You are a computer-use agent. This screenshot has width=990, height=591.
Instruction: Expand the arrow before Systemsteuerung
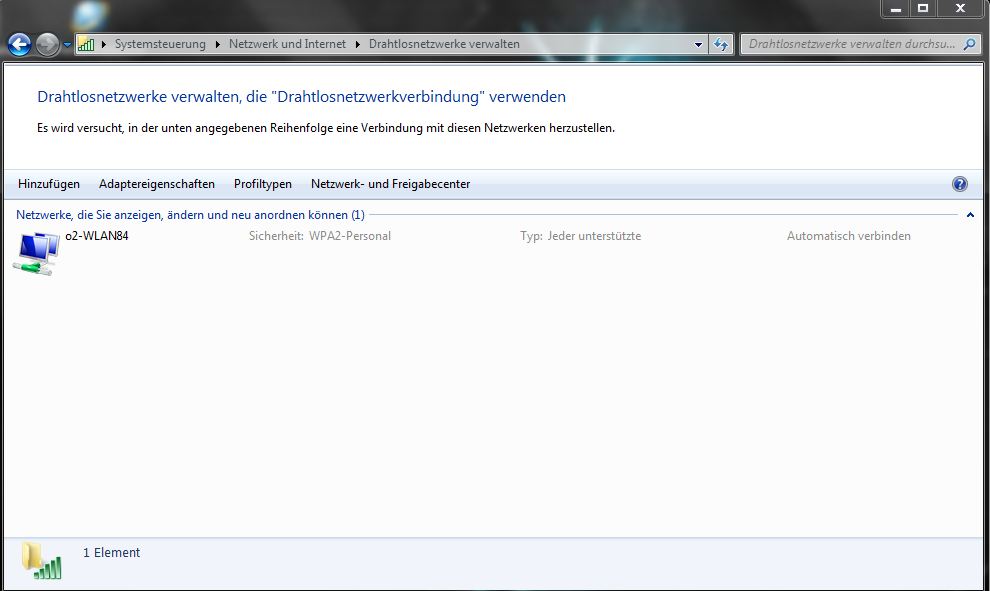click(104, 44)
